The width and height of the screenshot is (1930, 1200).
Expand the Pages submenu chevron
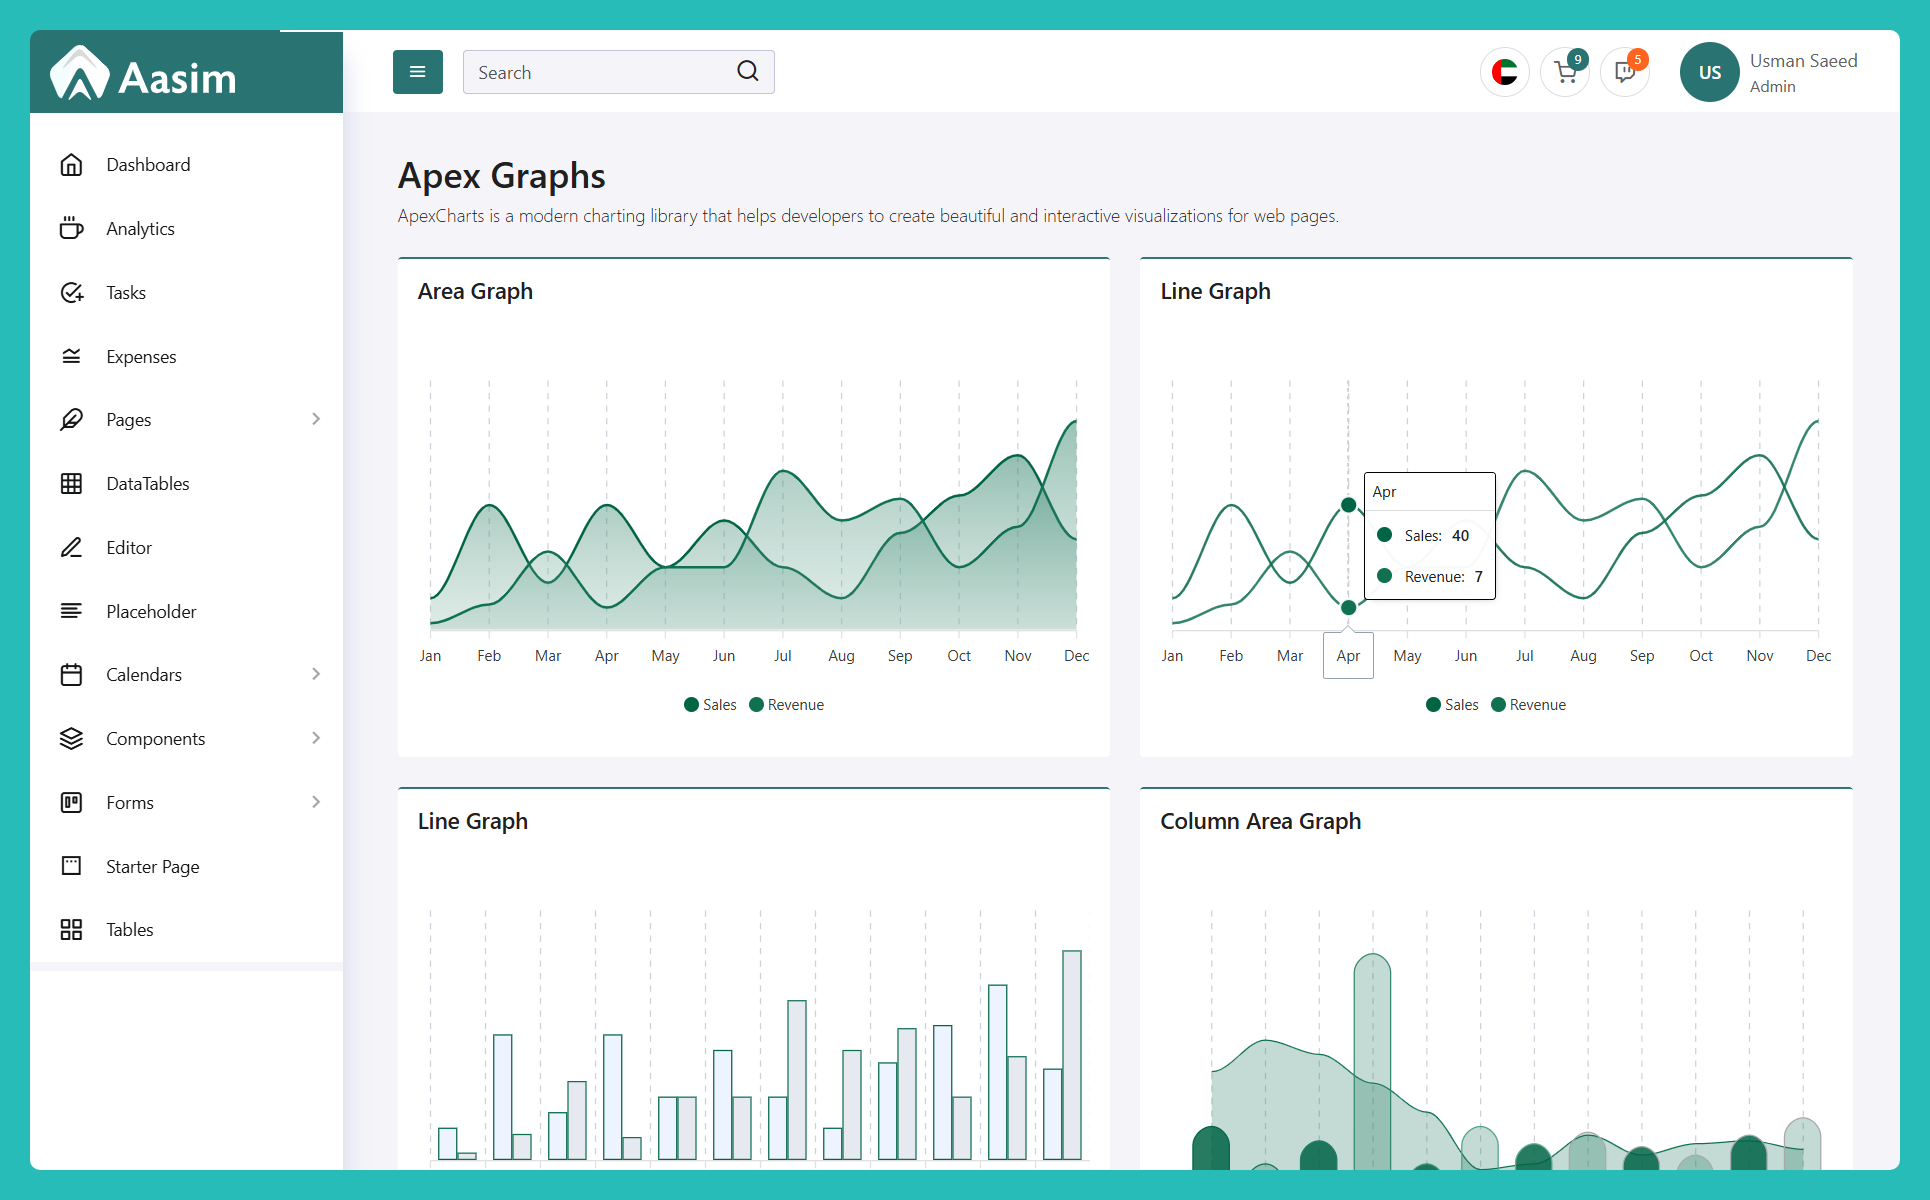pyautogui.click(x=316, y=419)
